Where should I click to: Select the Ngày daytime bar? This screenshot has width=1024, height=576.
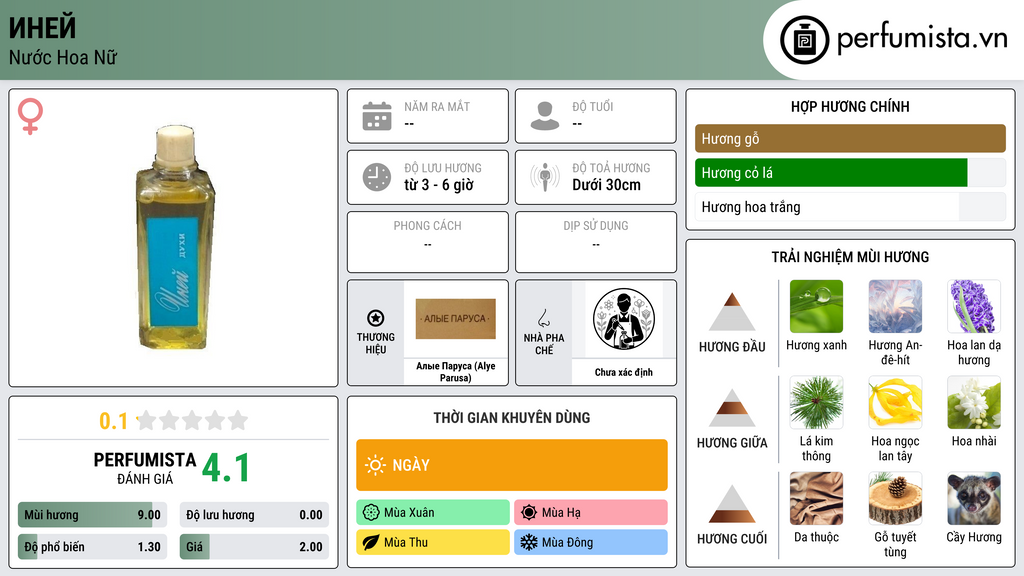point(511,465)
